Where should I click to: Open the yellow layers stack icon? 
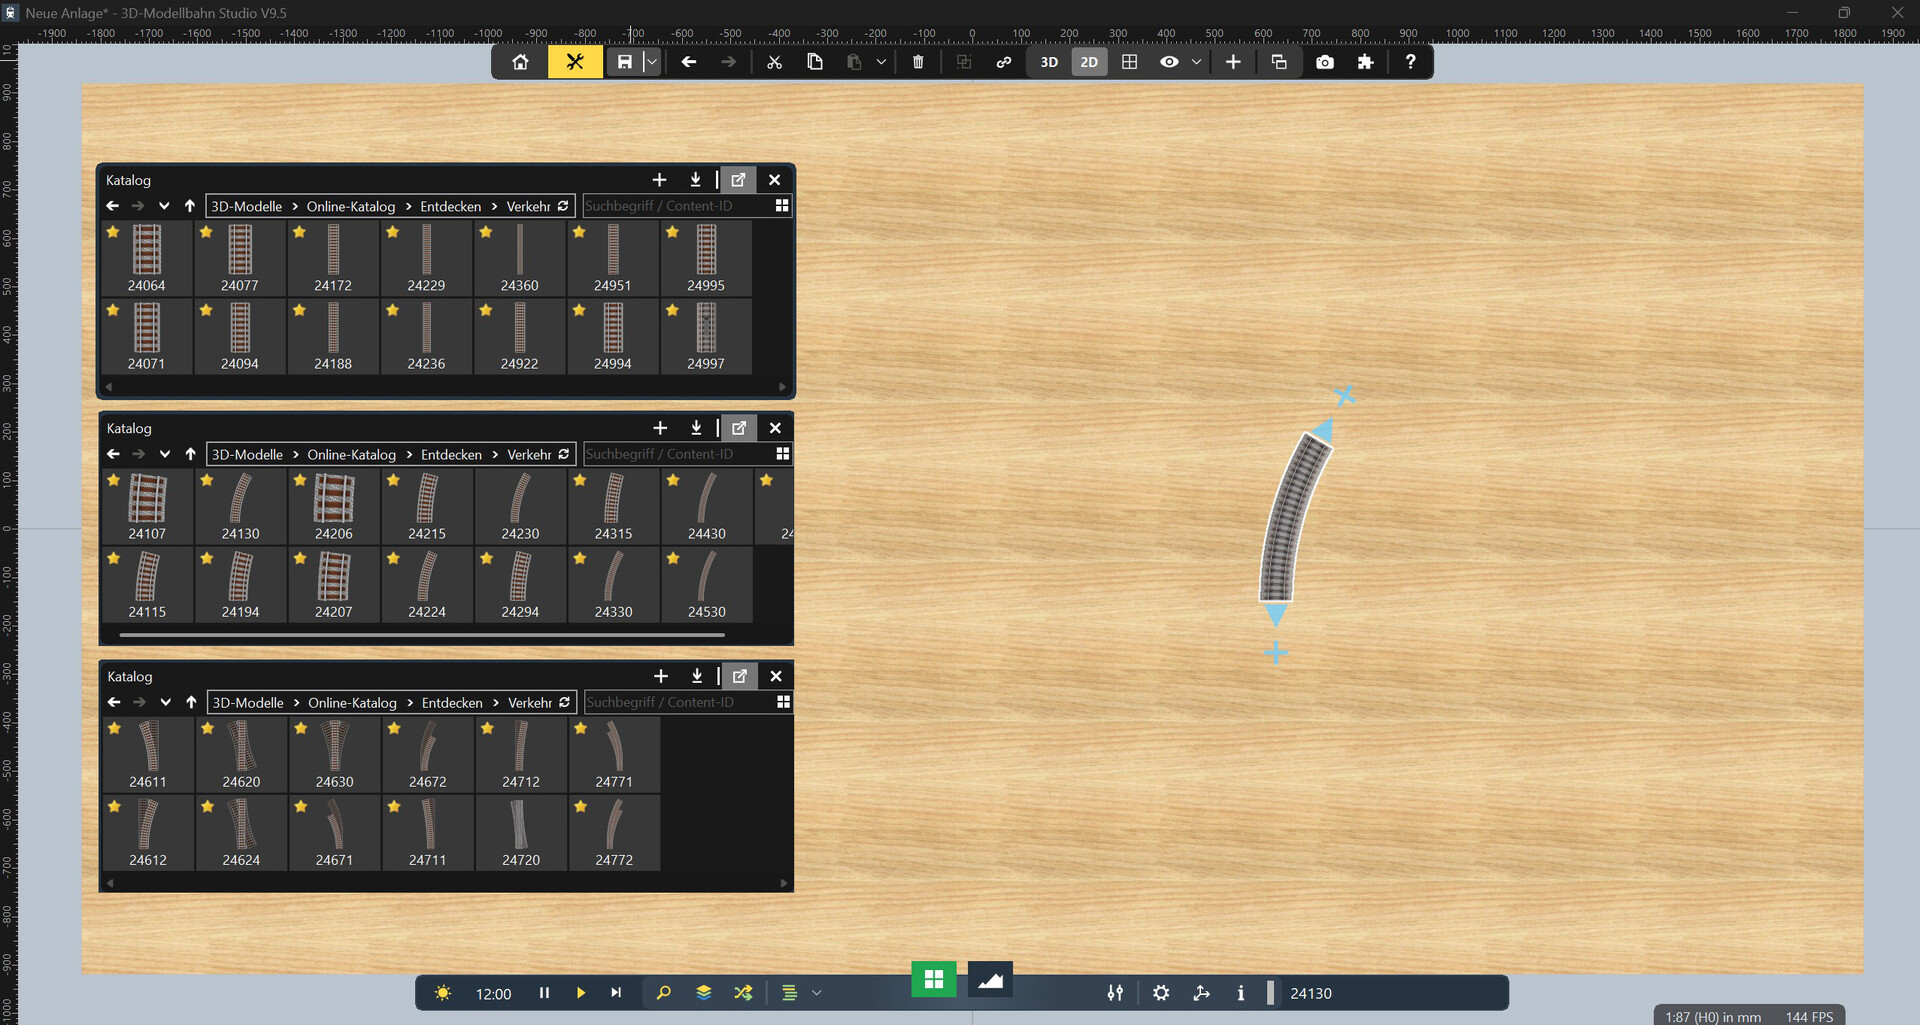[704, 993]
